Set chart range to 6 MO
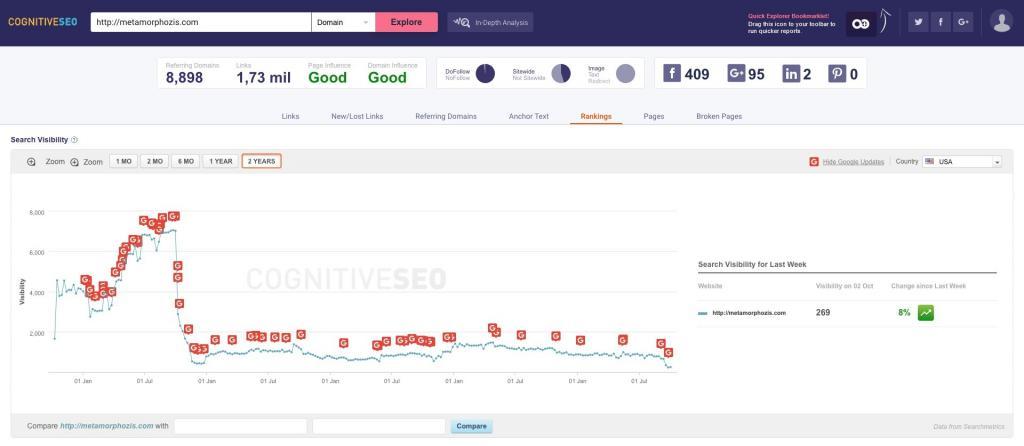This screenshot has width=1024, height=446. pos(185,161)
